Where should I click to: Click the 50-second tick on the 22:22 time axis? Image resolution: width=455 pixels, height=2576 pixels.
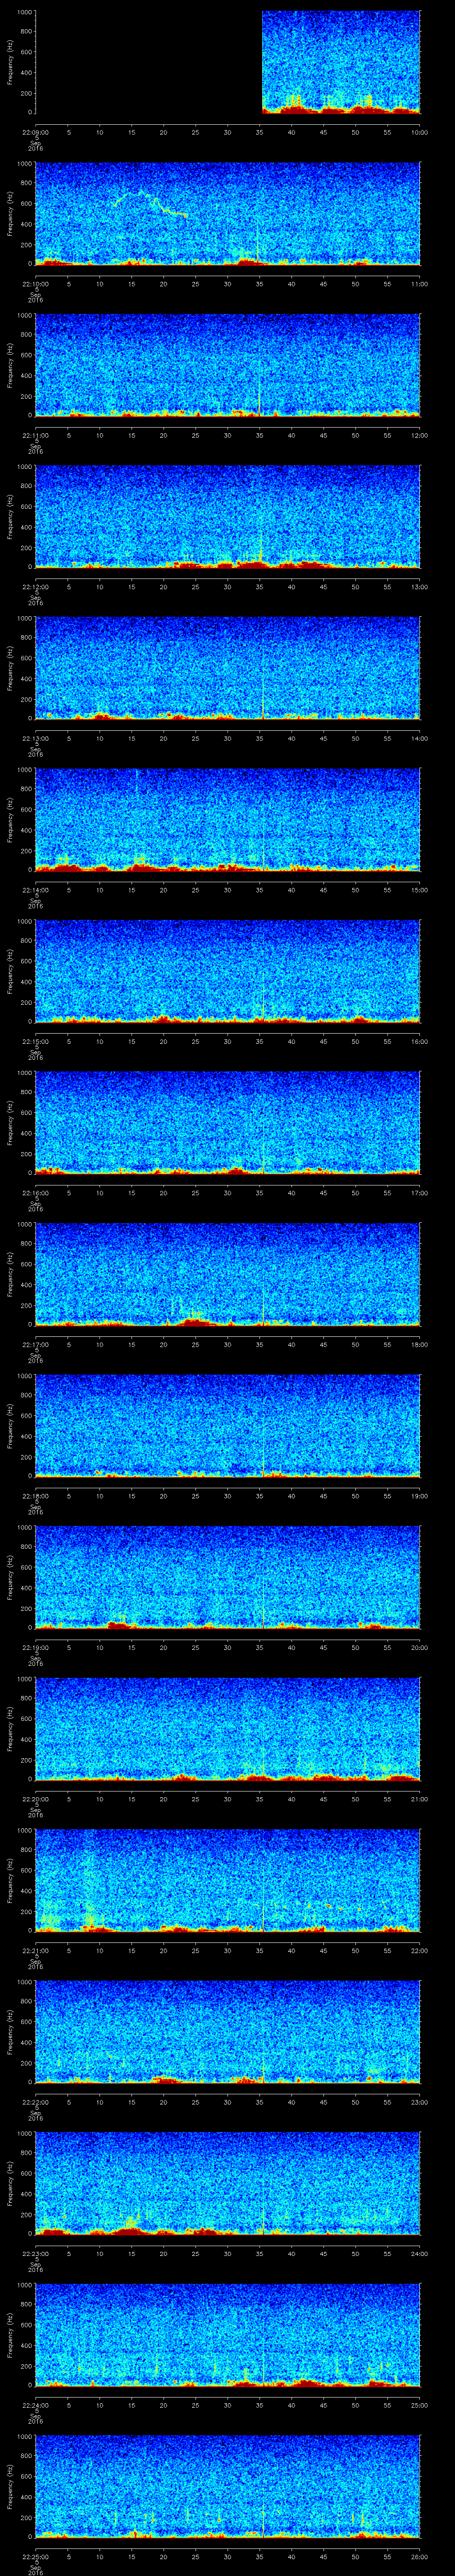tap(355, 2101)
